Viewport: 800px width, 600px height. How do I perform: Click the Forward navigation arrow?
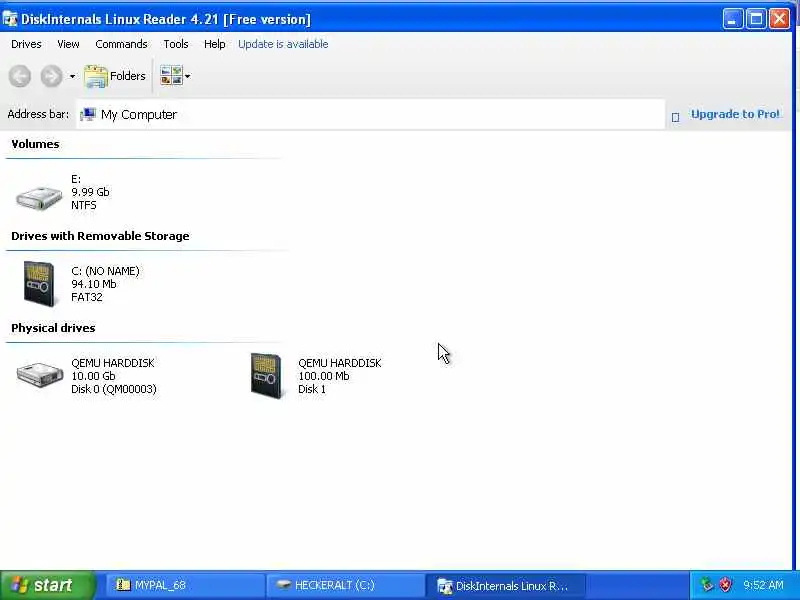pos(51,77)
